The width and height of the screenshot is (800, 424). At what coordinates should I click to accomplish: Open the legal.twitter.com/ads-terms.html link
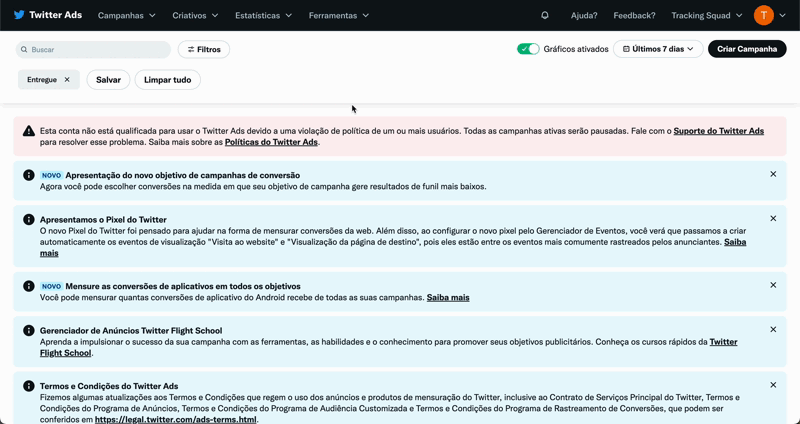176,419
